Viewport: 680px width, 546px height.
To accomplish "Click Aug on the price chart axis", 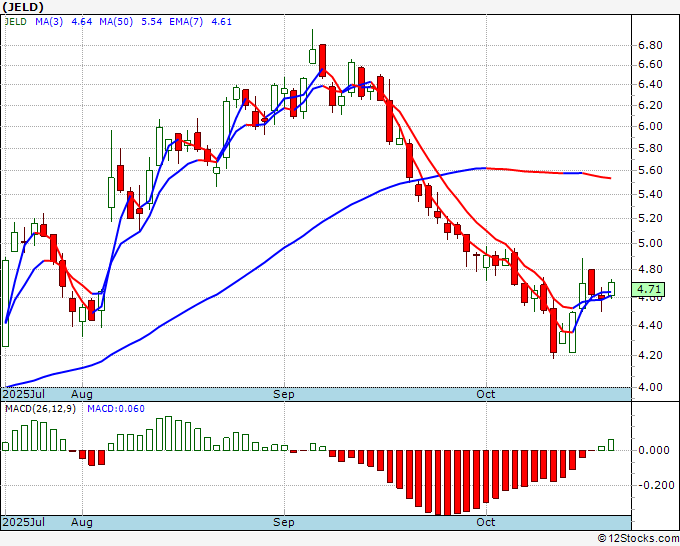I will click(x=82, y=394).
